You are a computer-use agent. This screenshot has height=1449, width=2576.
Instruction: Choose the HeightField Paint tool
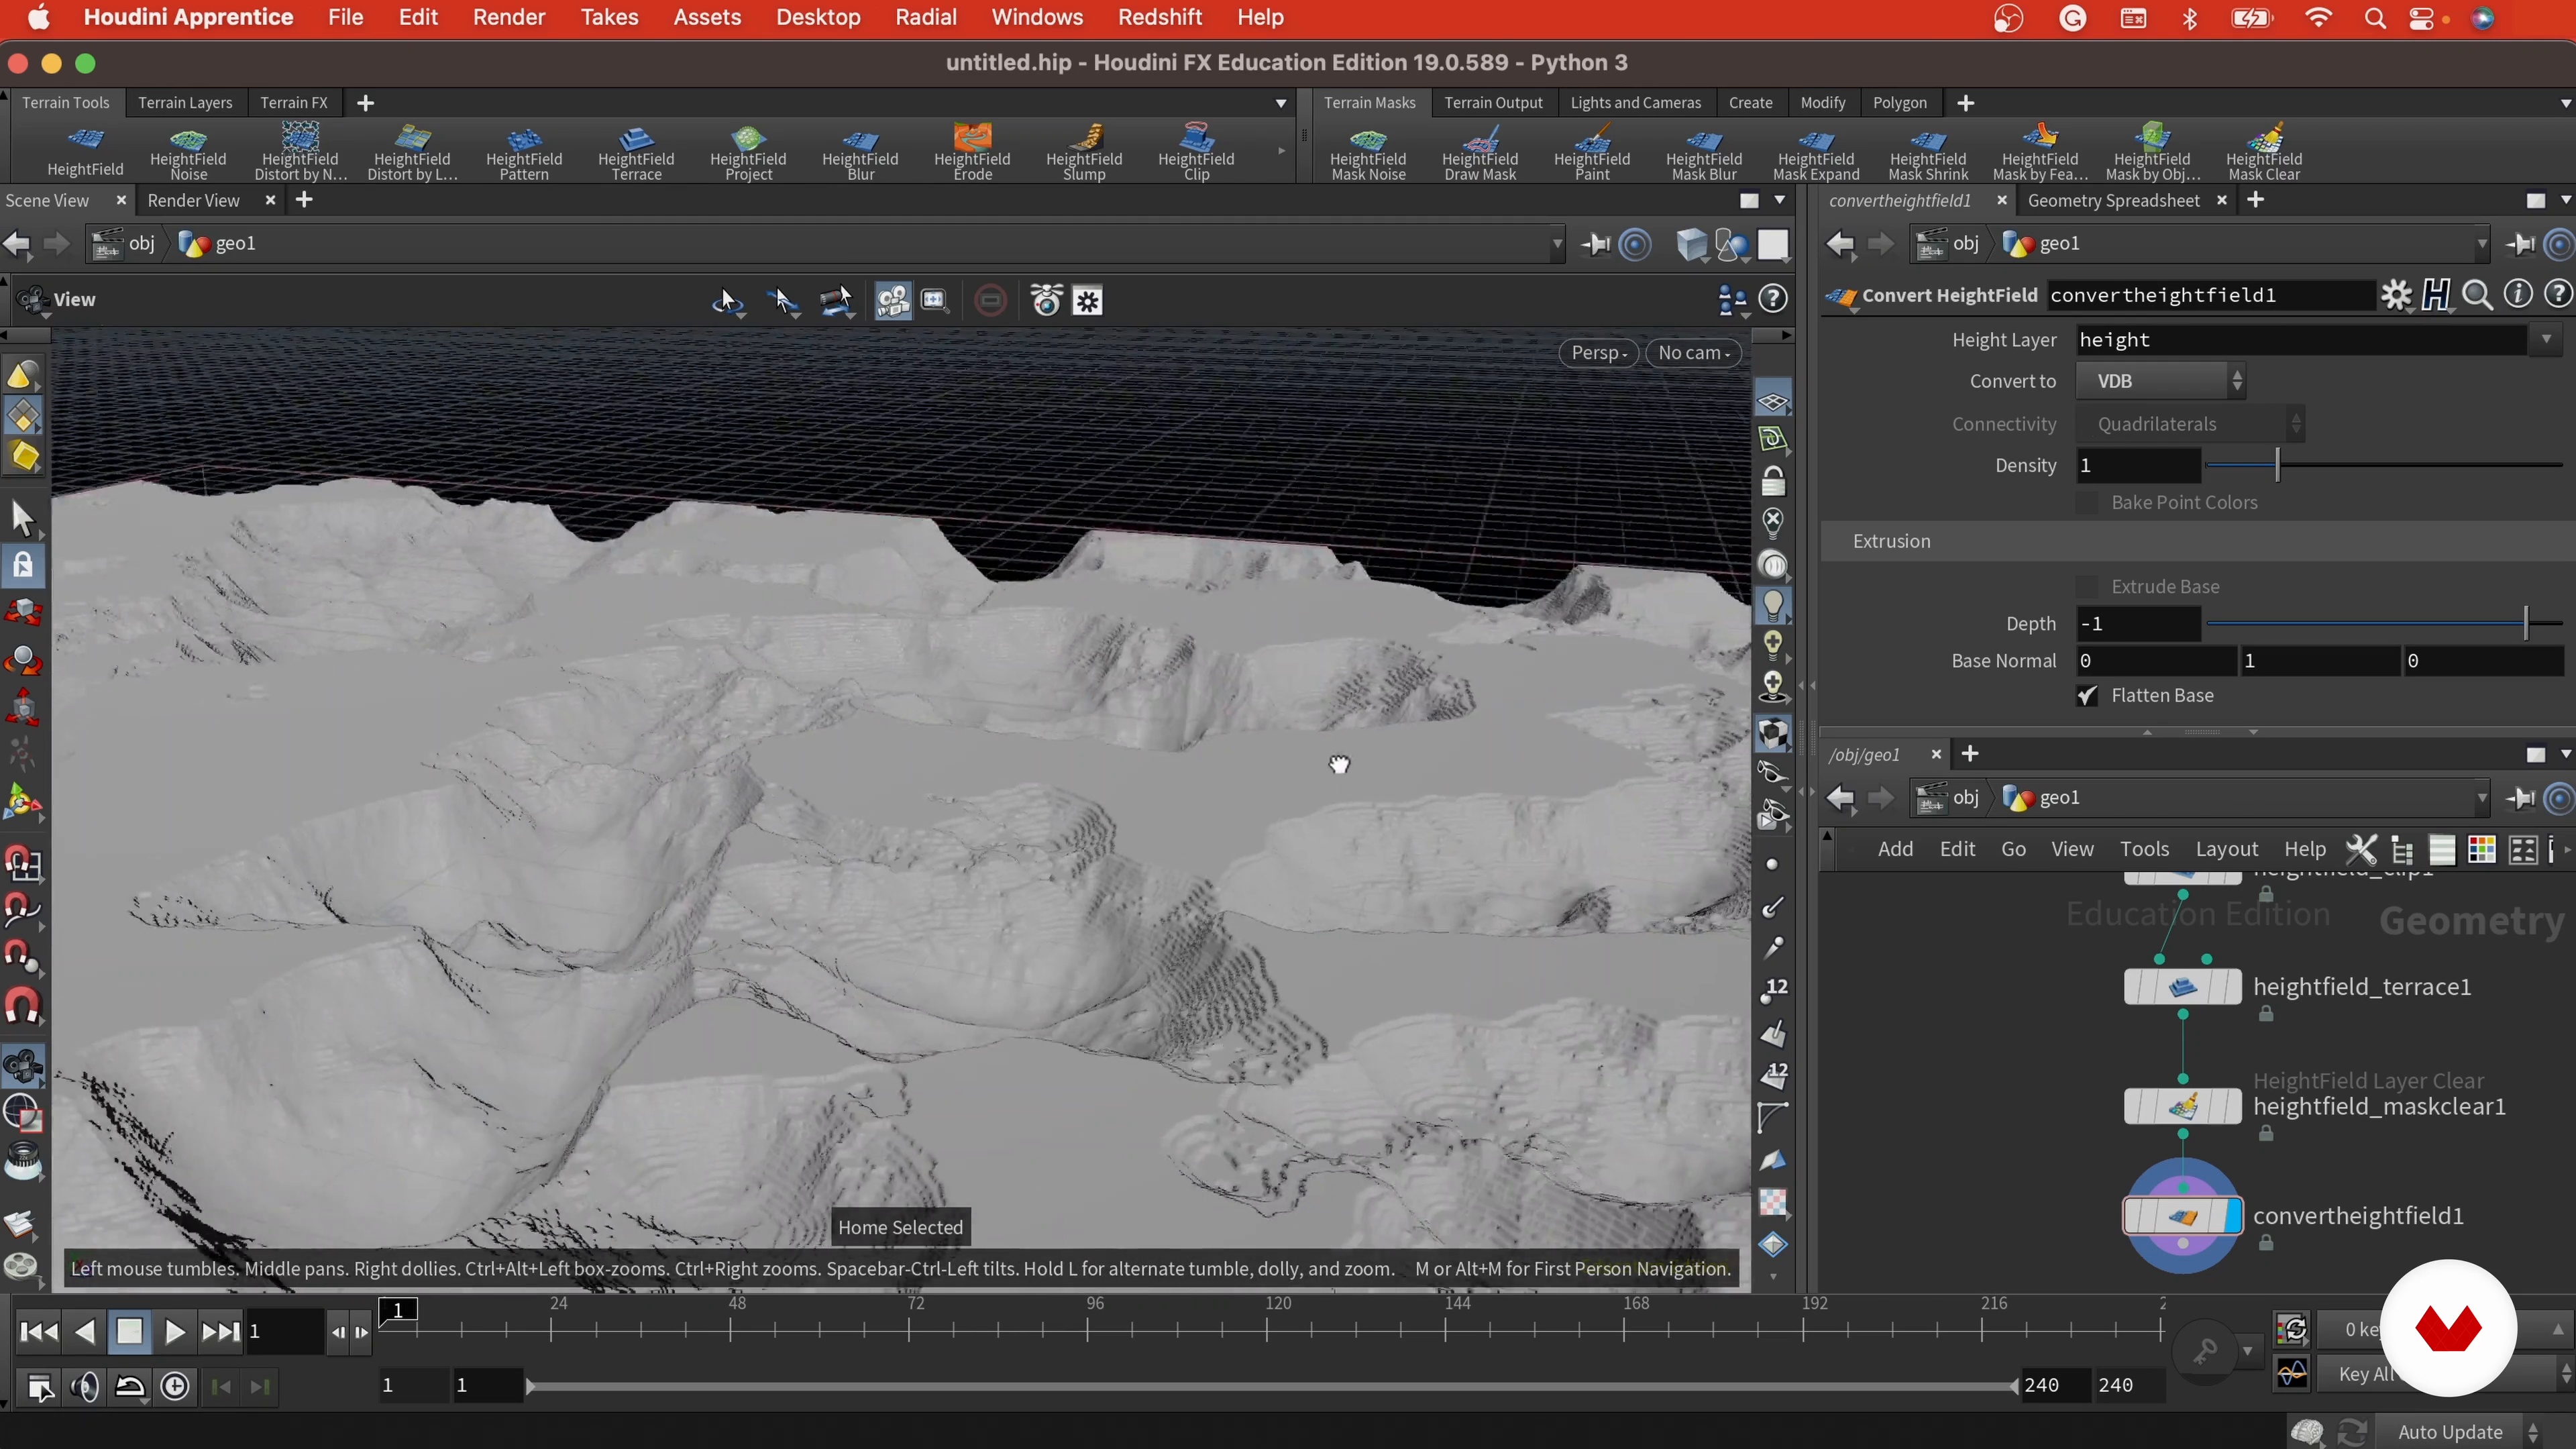pyautogui.click(x=1592, y=152)
